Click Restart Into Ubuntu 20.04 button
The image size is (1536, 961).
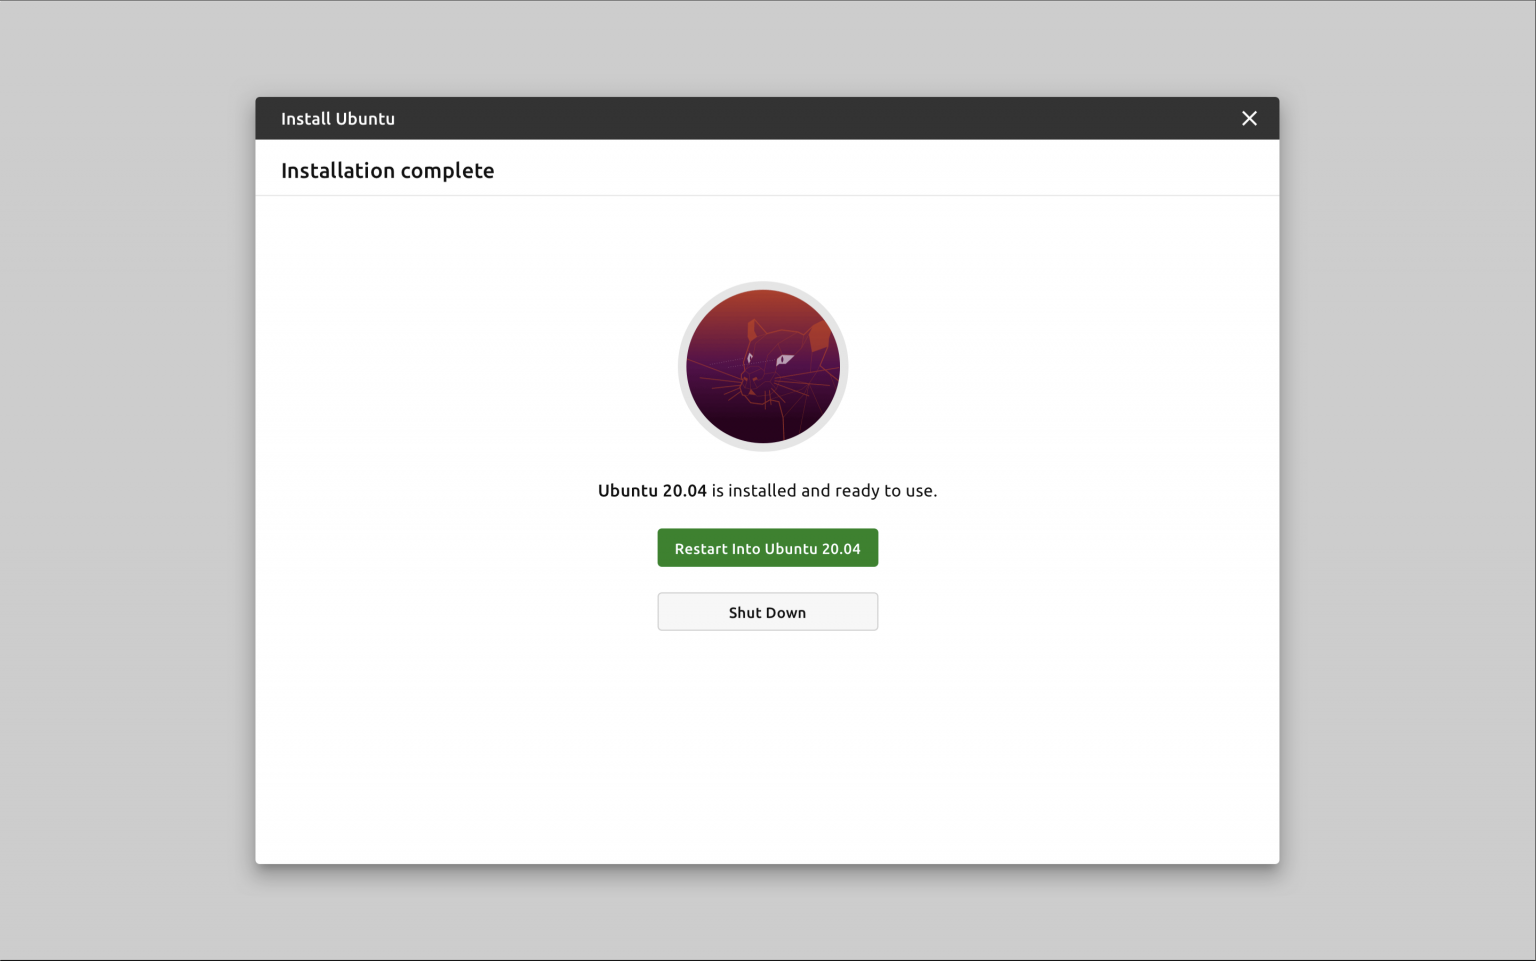767,548
